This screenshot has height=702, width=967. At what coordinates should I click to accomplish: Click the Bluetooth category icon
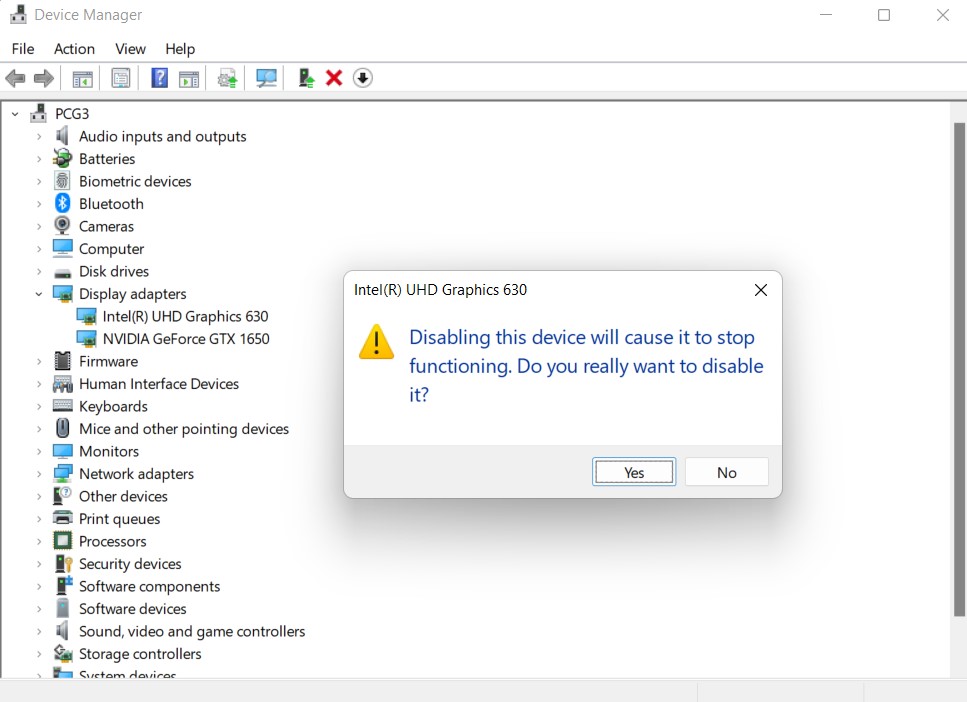(x=62, y=203)
